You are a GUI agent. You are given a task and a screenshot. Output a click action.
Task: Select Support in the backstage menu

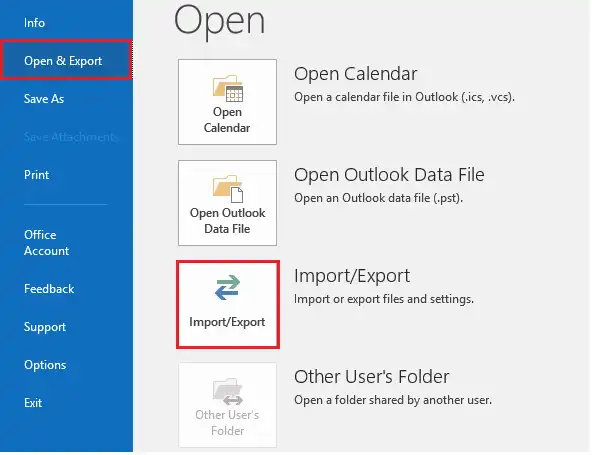point(45,327)
